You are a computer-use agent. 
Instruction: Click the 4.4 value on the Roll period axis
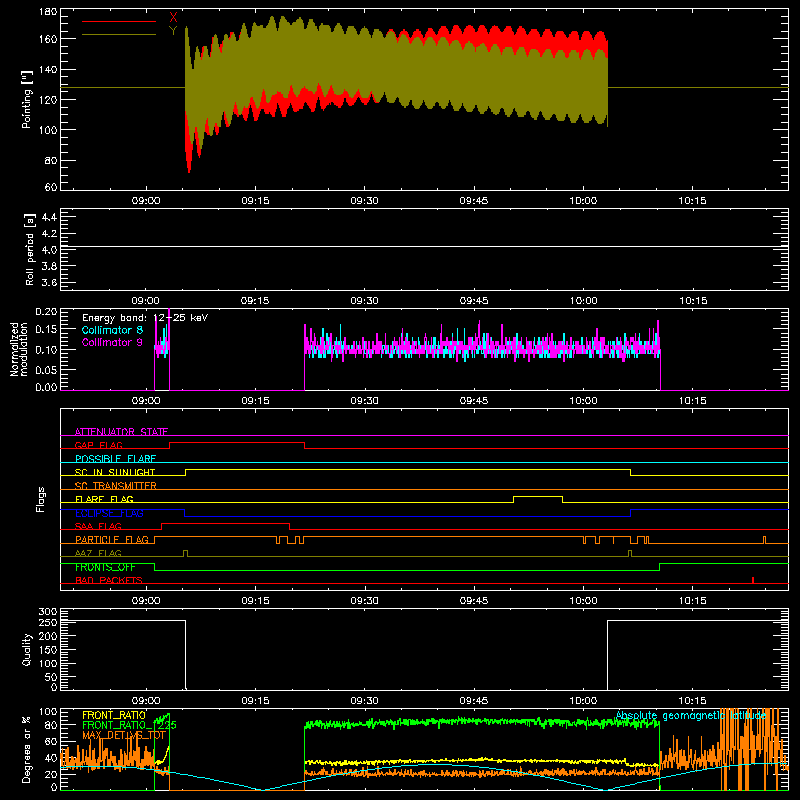click(x=49, y=217)
